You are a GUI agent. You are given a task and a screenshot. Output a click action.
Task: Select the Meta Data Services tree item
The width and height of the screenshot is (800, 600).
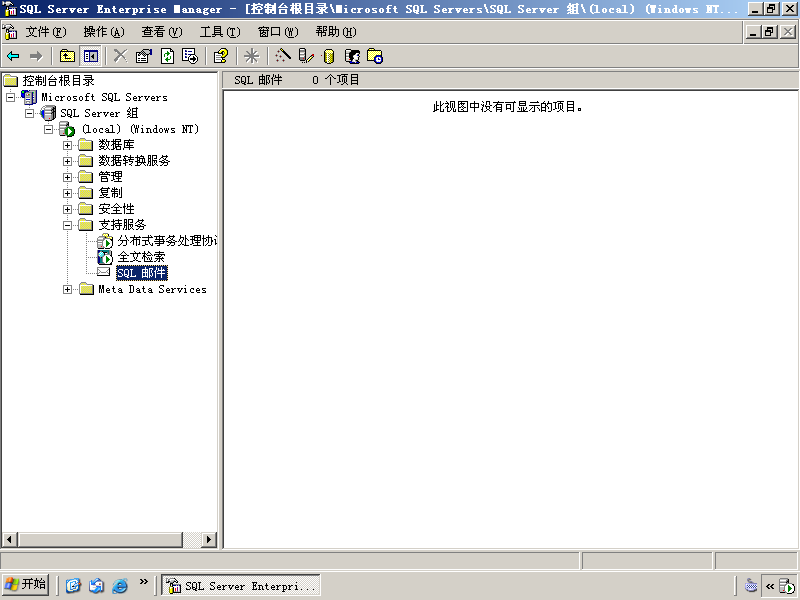pyautogui.click(x=153, y=289)
